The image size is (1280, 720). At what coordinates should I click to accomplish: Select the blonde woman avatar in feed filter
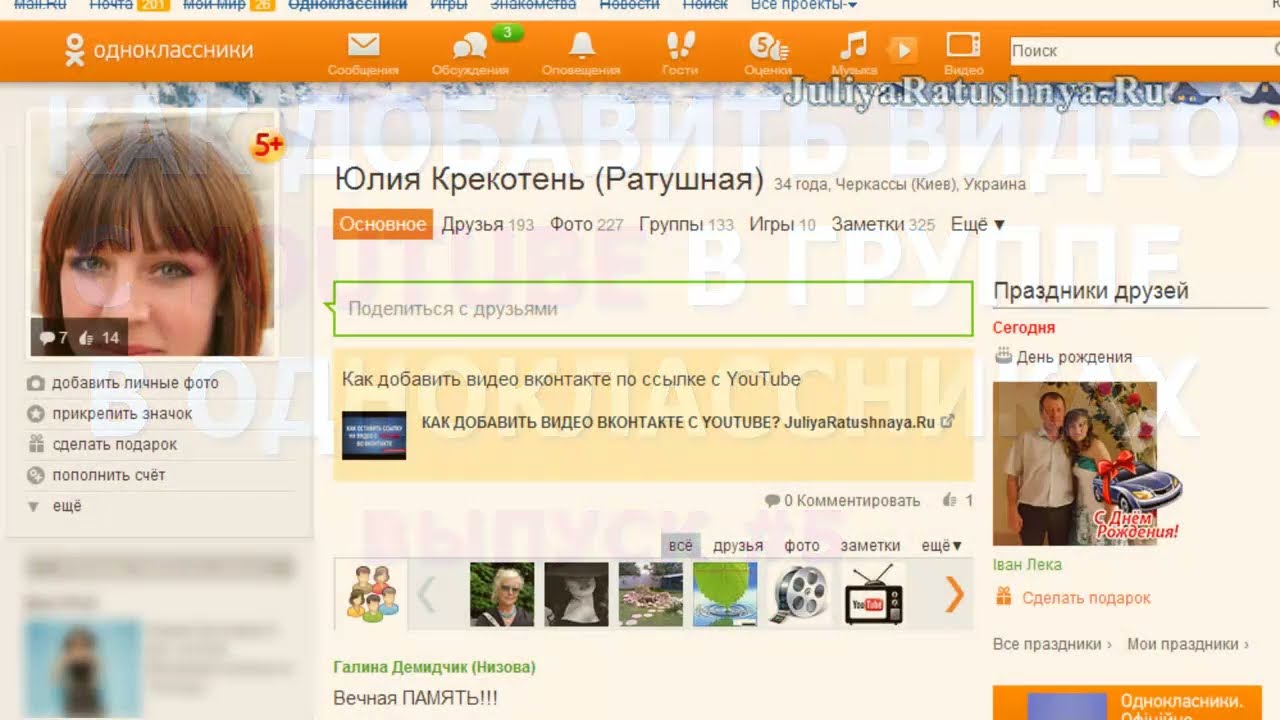[502, 594]
